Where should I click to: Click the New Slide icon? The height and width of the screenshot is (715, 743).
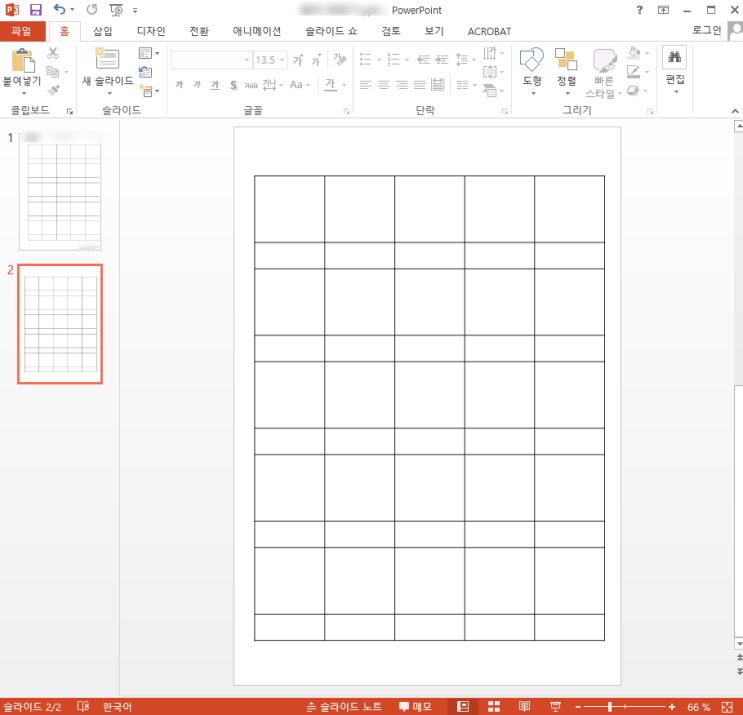click(108, 58)
